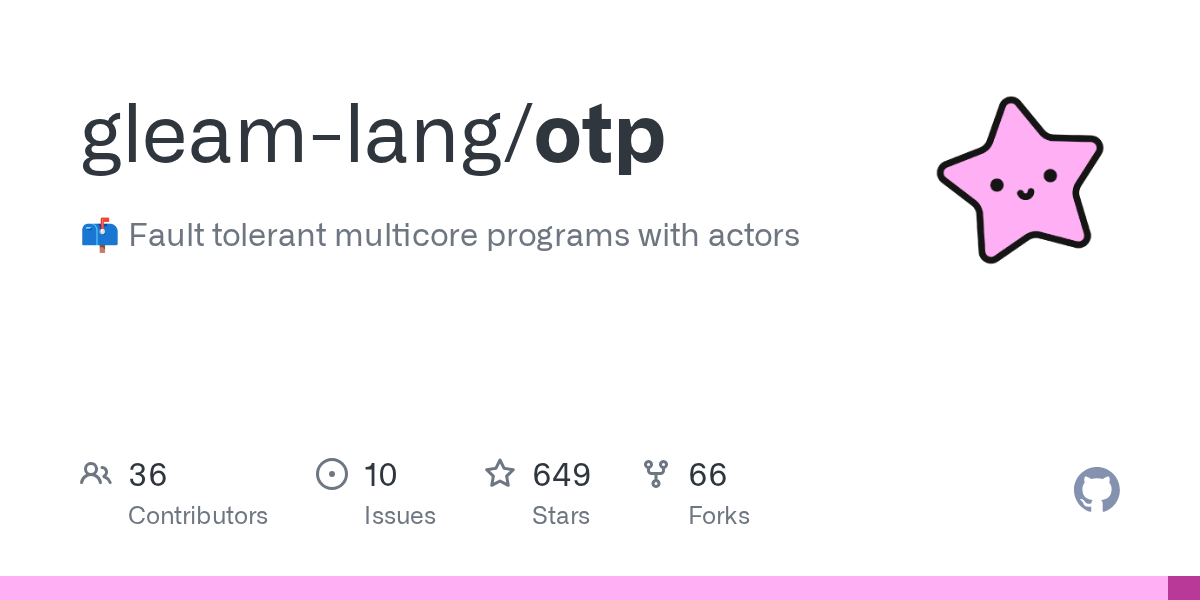The height and width of the screenshot is (600, 1200).
Task: Click the Stars label
Action: pos(561,516)
